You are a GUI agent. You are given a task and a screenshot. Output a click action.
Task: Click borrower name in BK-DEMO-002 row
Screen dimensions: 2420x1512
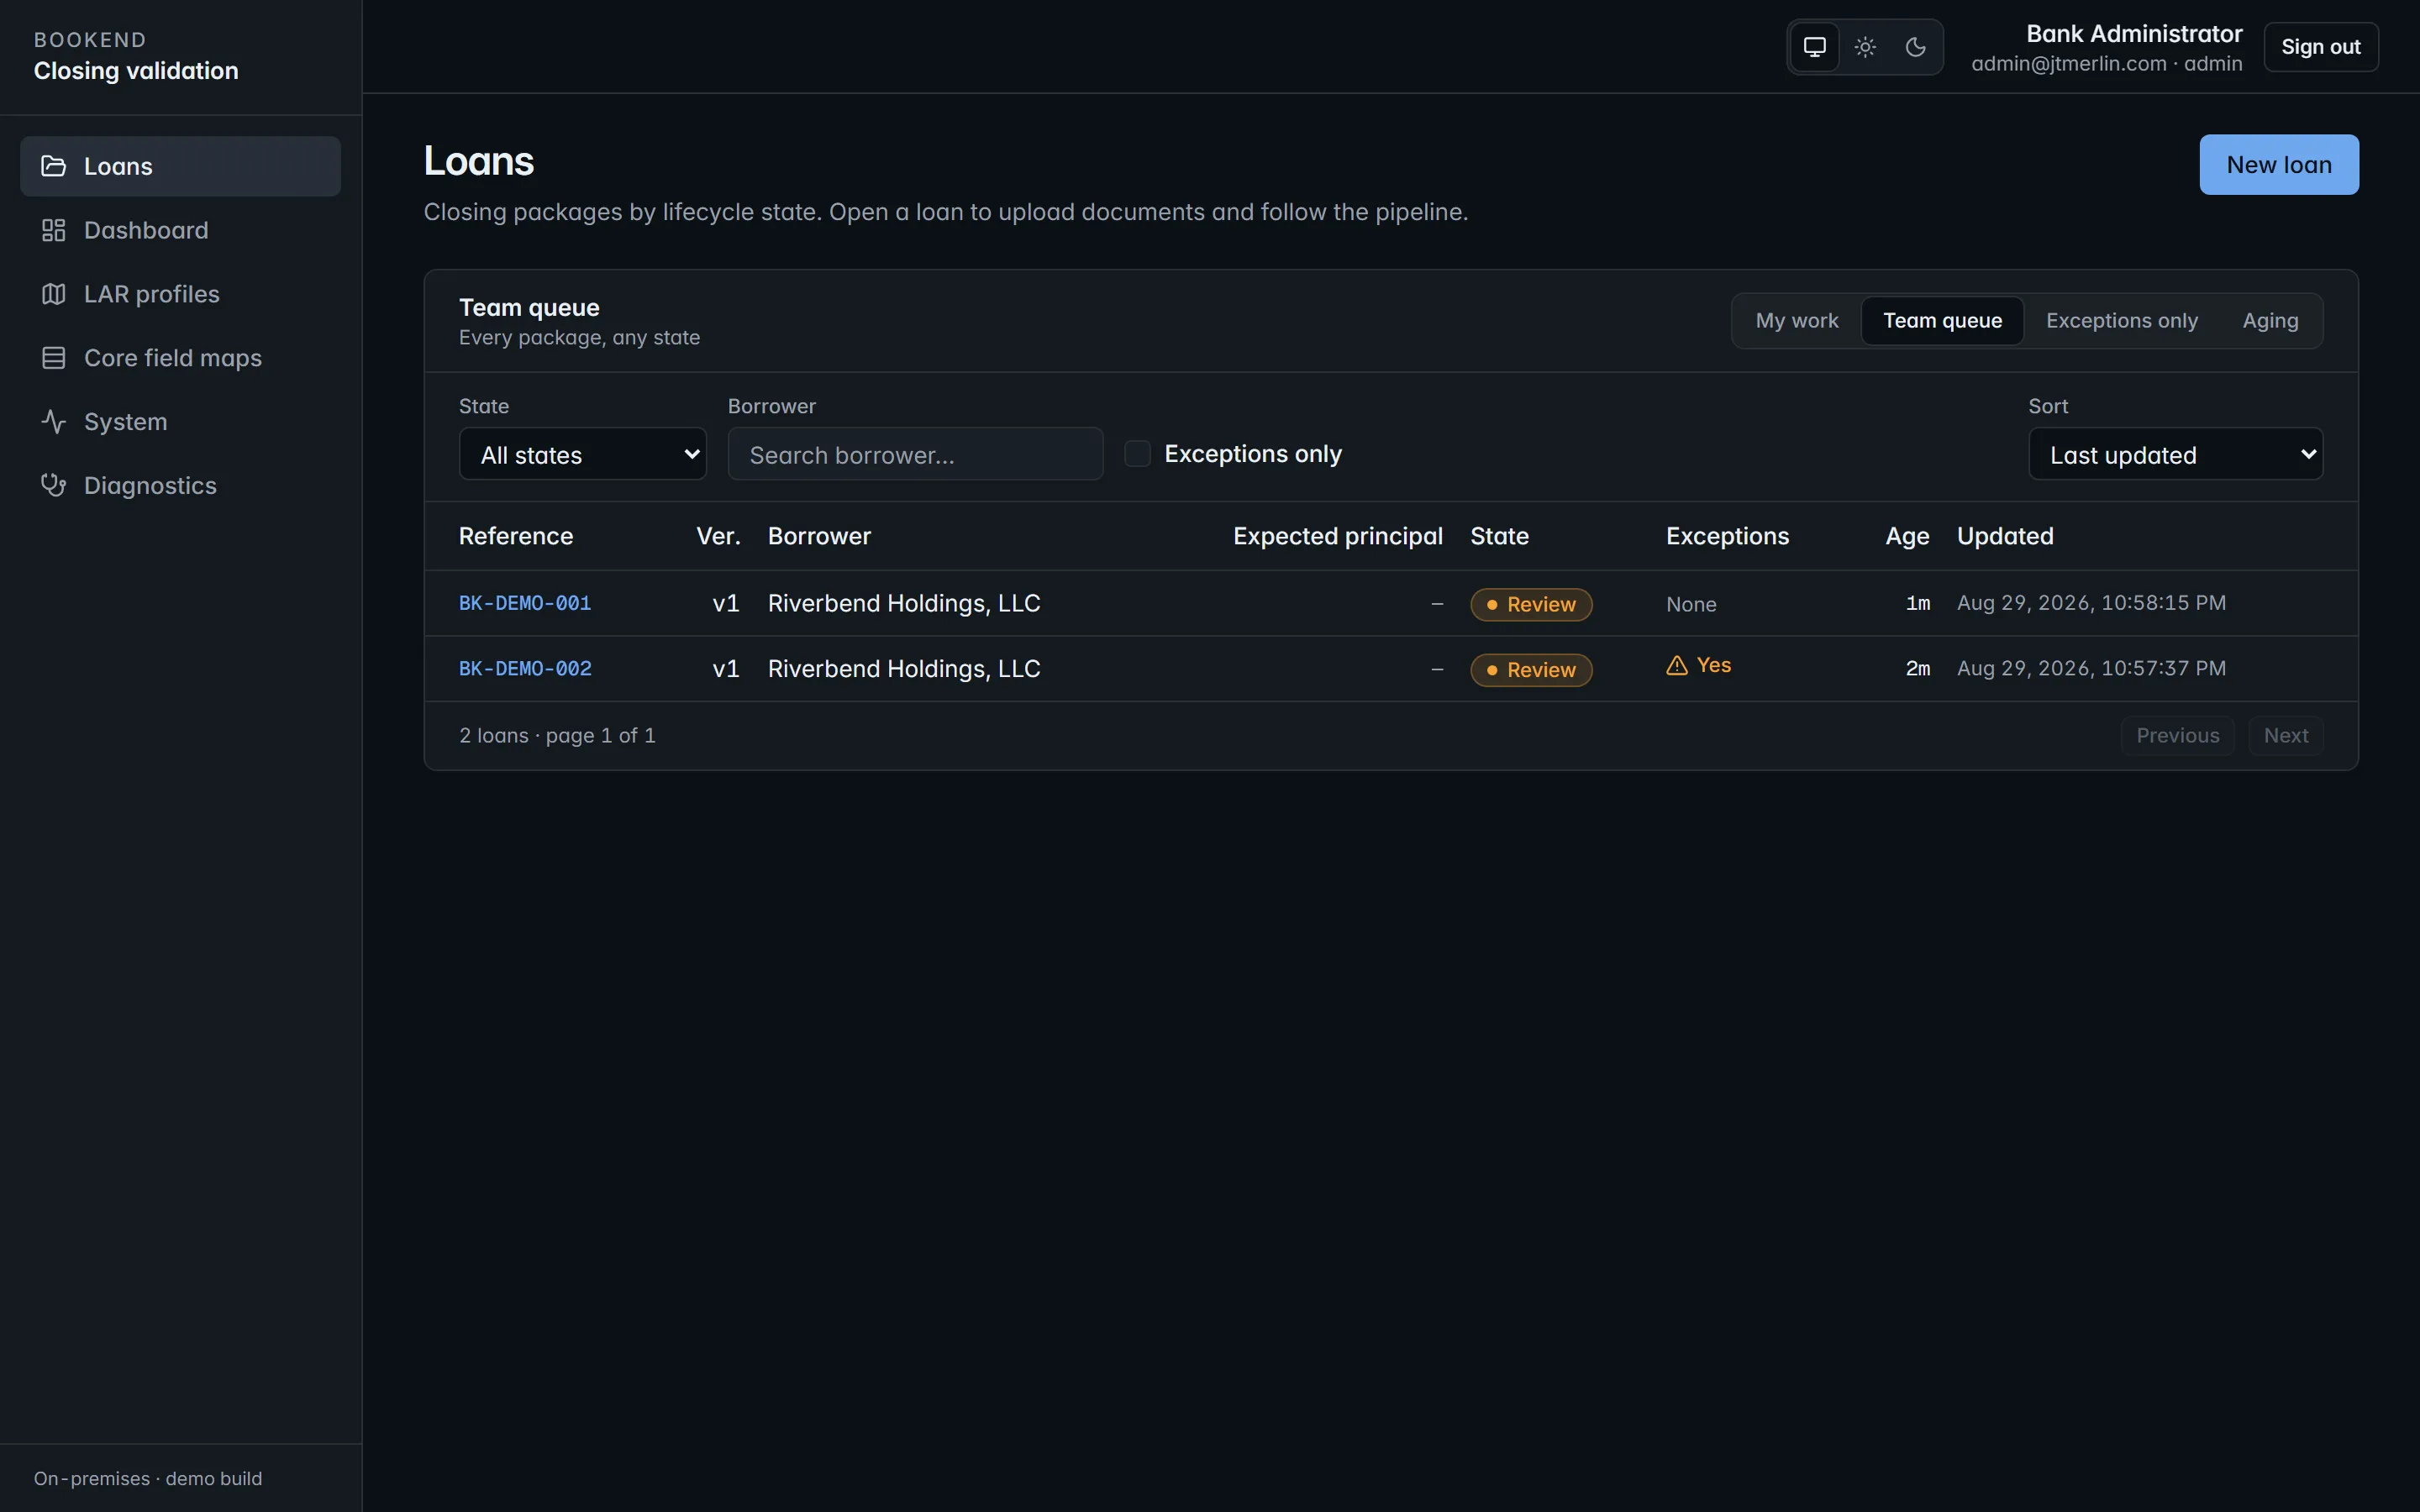[904, 668]
